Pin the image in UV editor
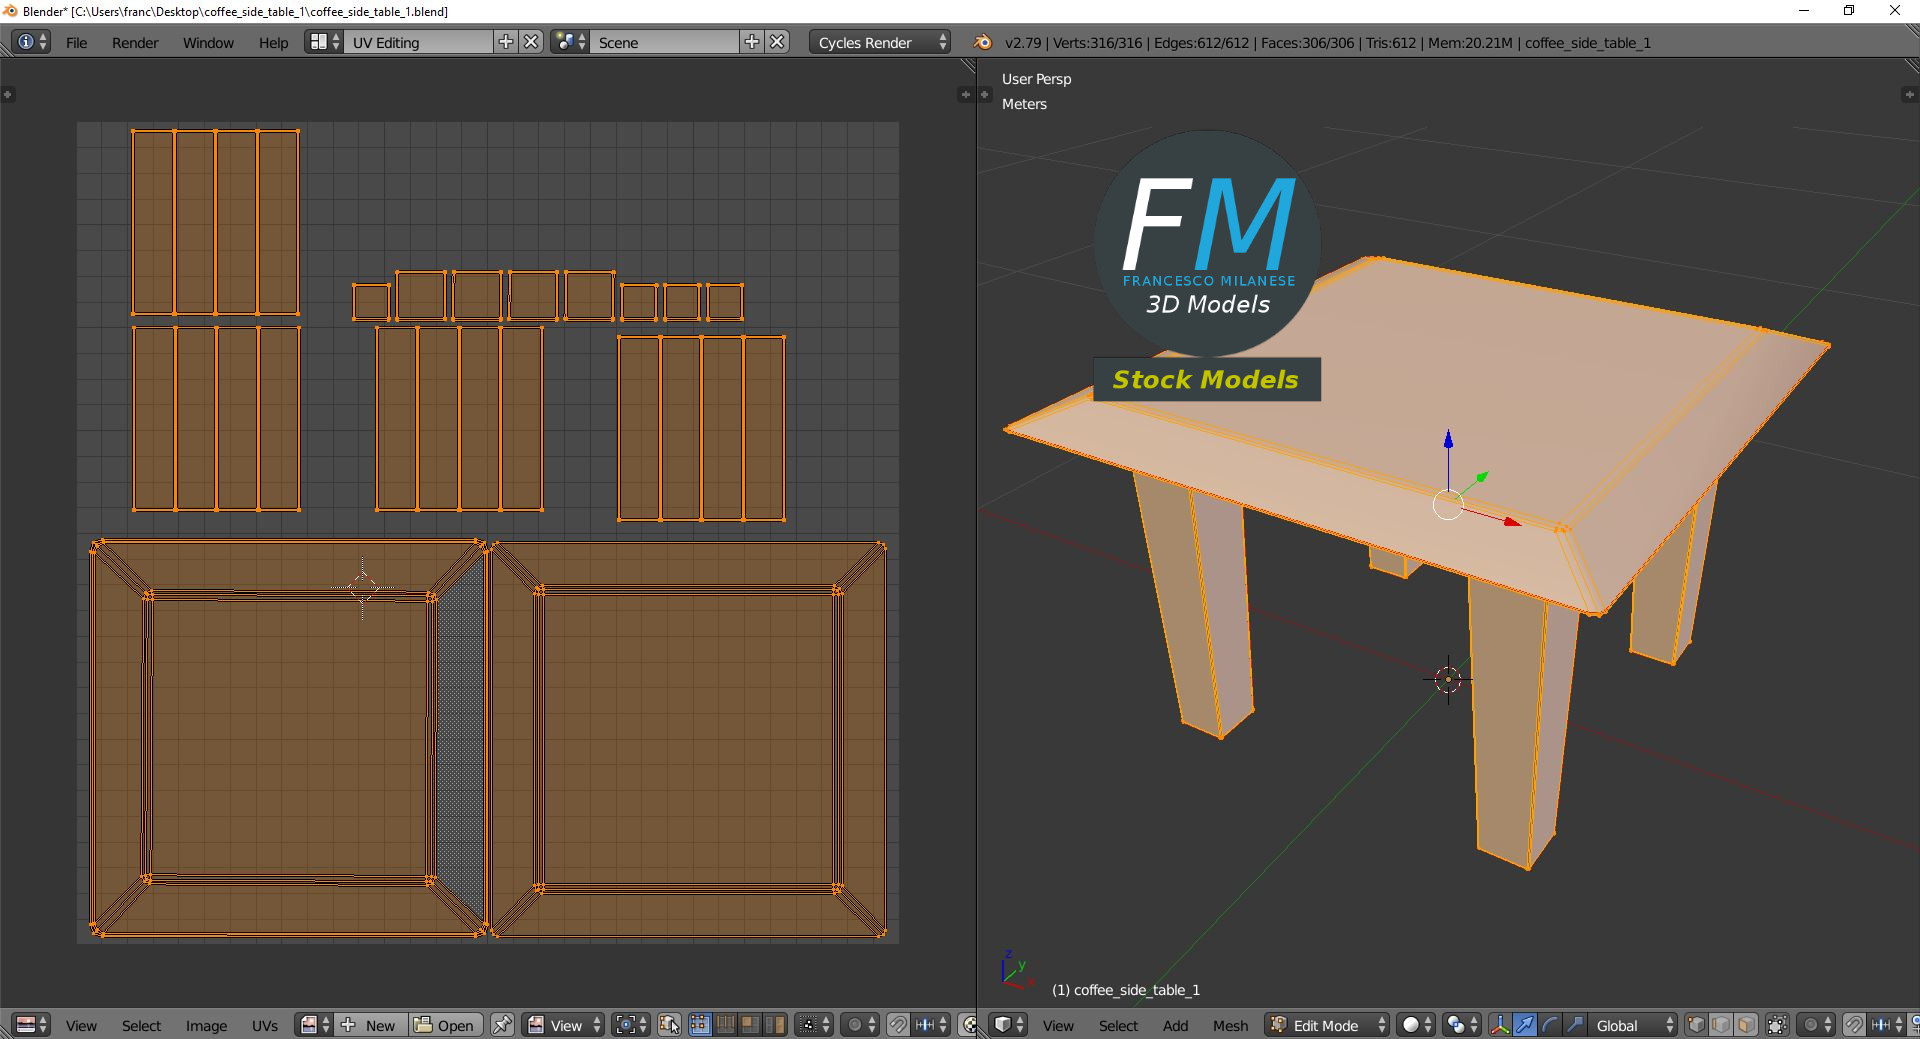1920x1039 pixels. point(502,1025)
